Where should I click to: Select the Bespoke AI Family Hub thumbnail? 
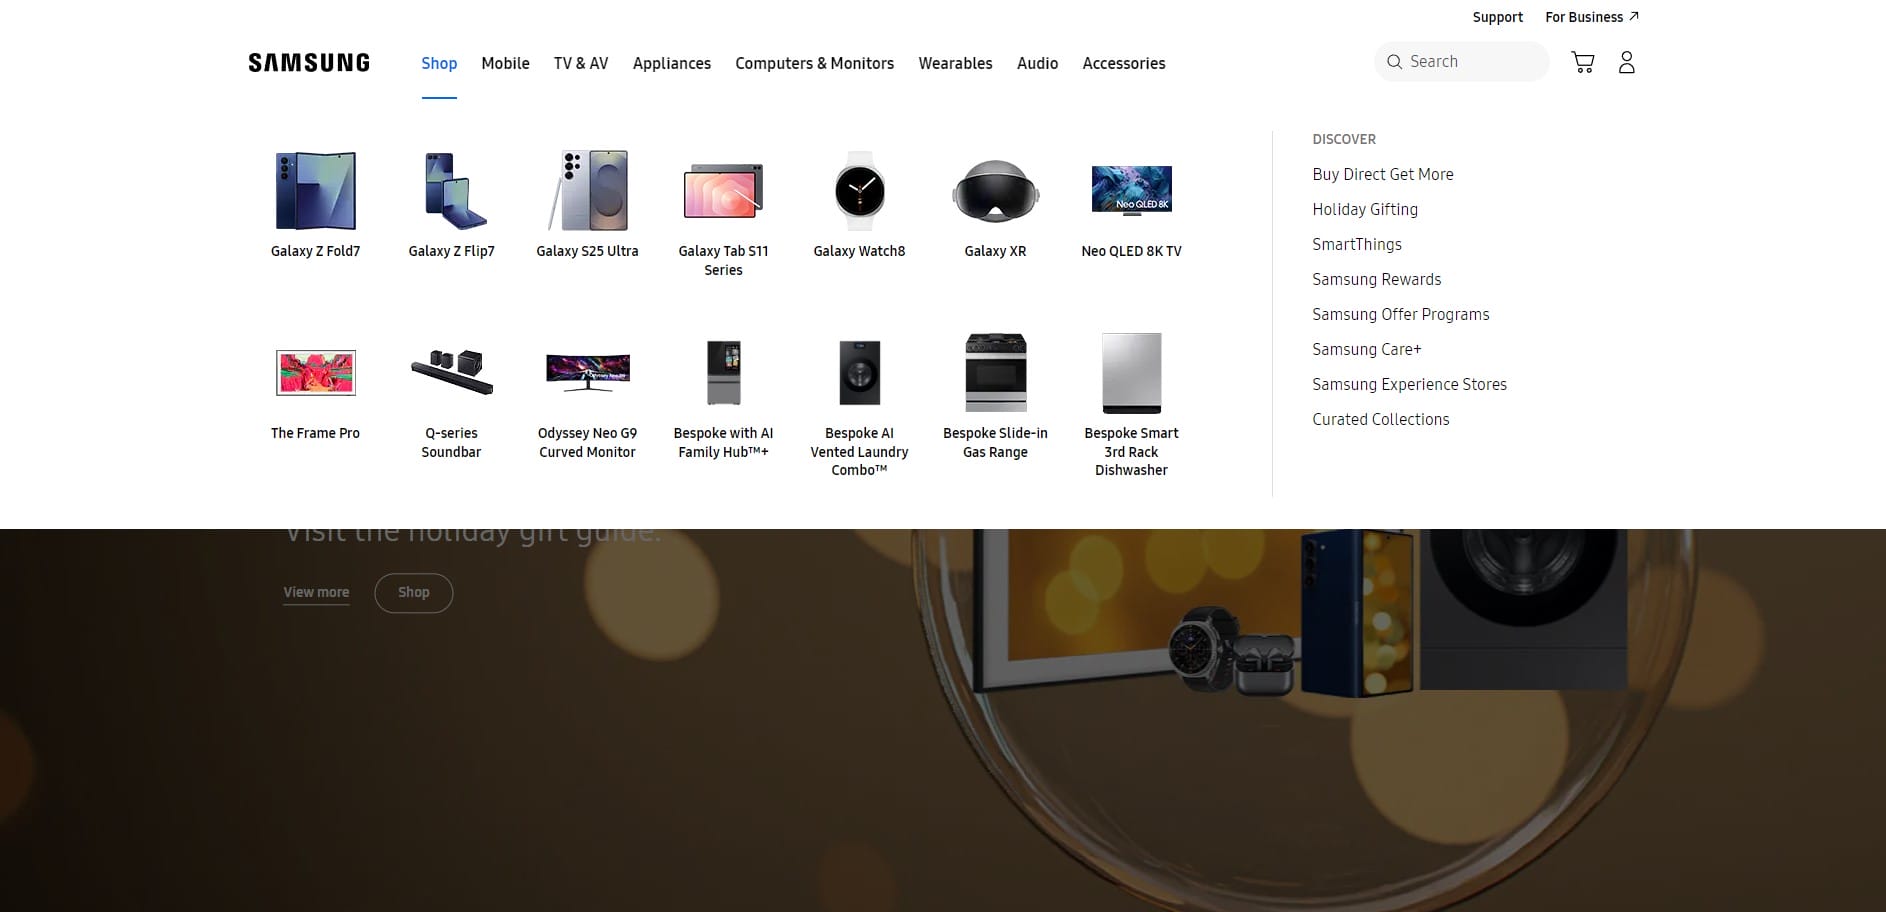pyautogui.click(x=723, y=373)
